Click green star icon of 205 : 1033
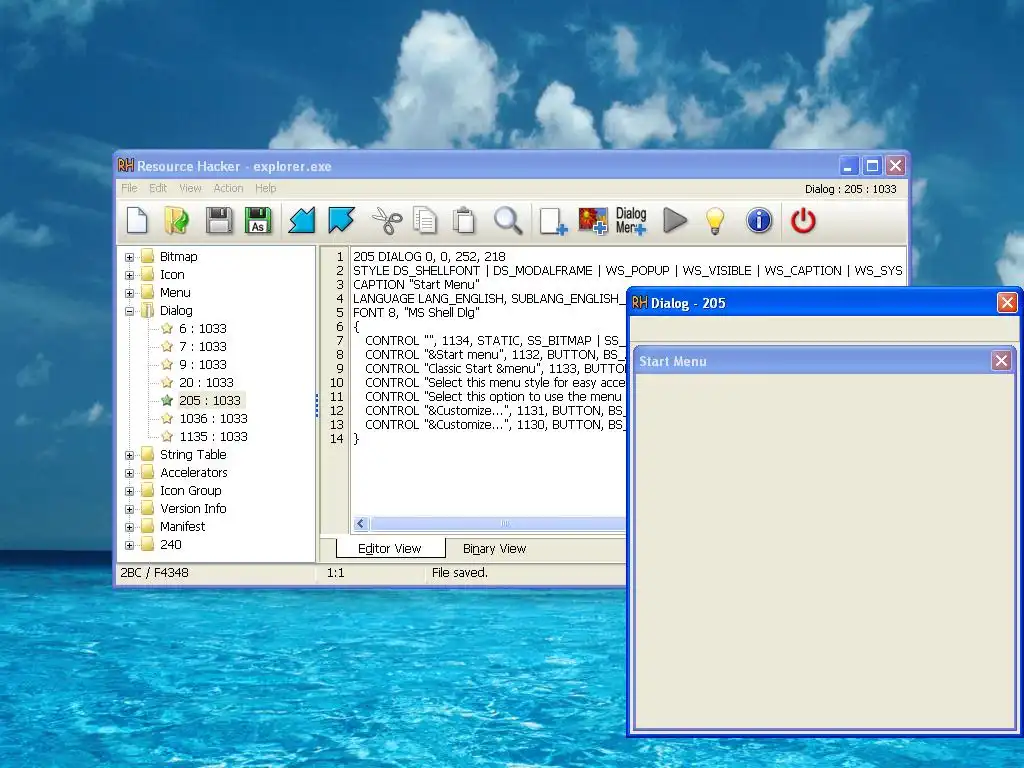This screenshot has width=1024, height=768. [167, 400]
